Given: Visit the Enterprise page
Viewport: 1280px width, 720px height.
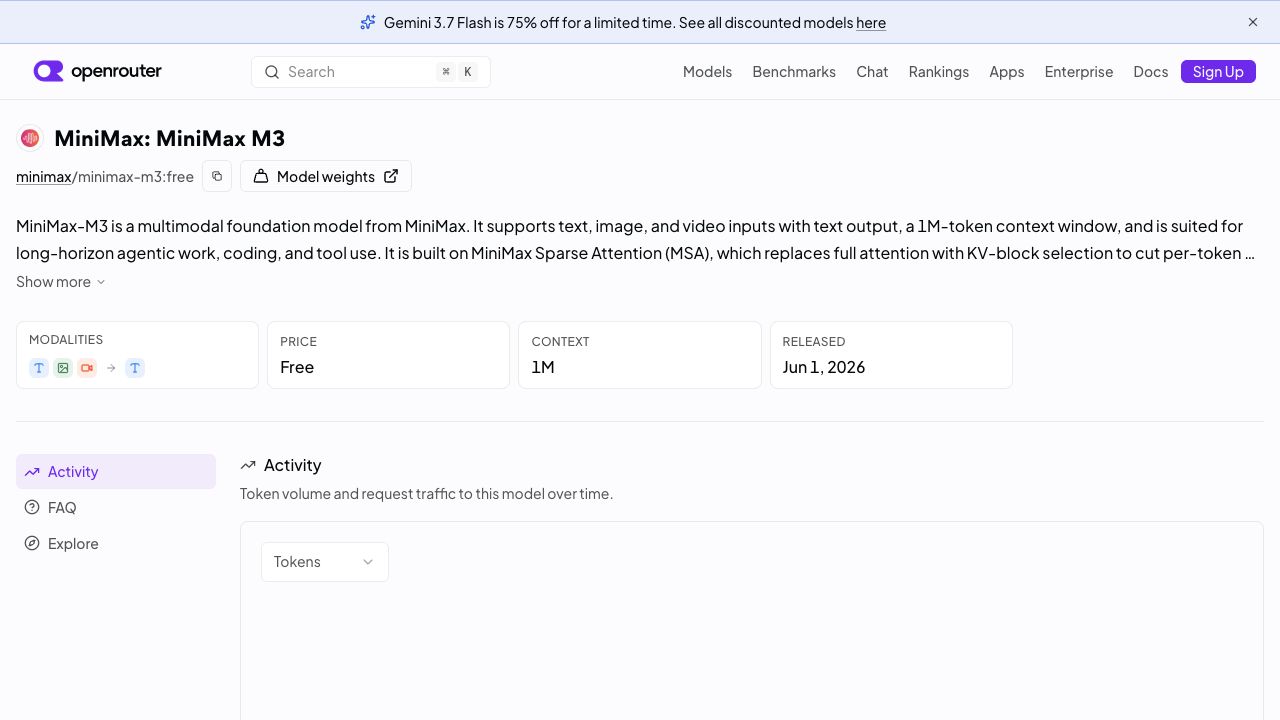Looking at the screenshot, I should pyautogui.click(x=1079, y=72).
